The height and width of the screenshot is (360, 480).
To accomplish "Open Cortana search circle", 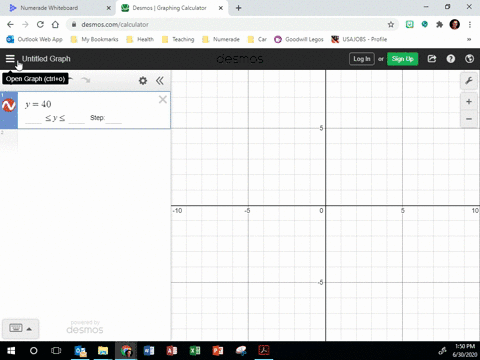I will tap(34, 351).
